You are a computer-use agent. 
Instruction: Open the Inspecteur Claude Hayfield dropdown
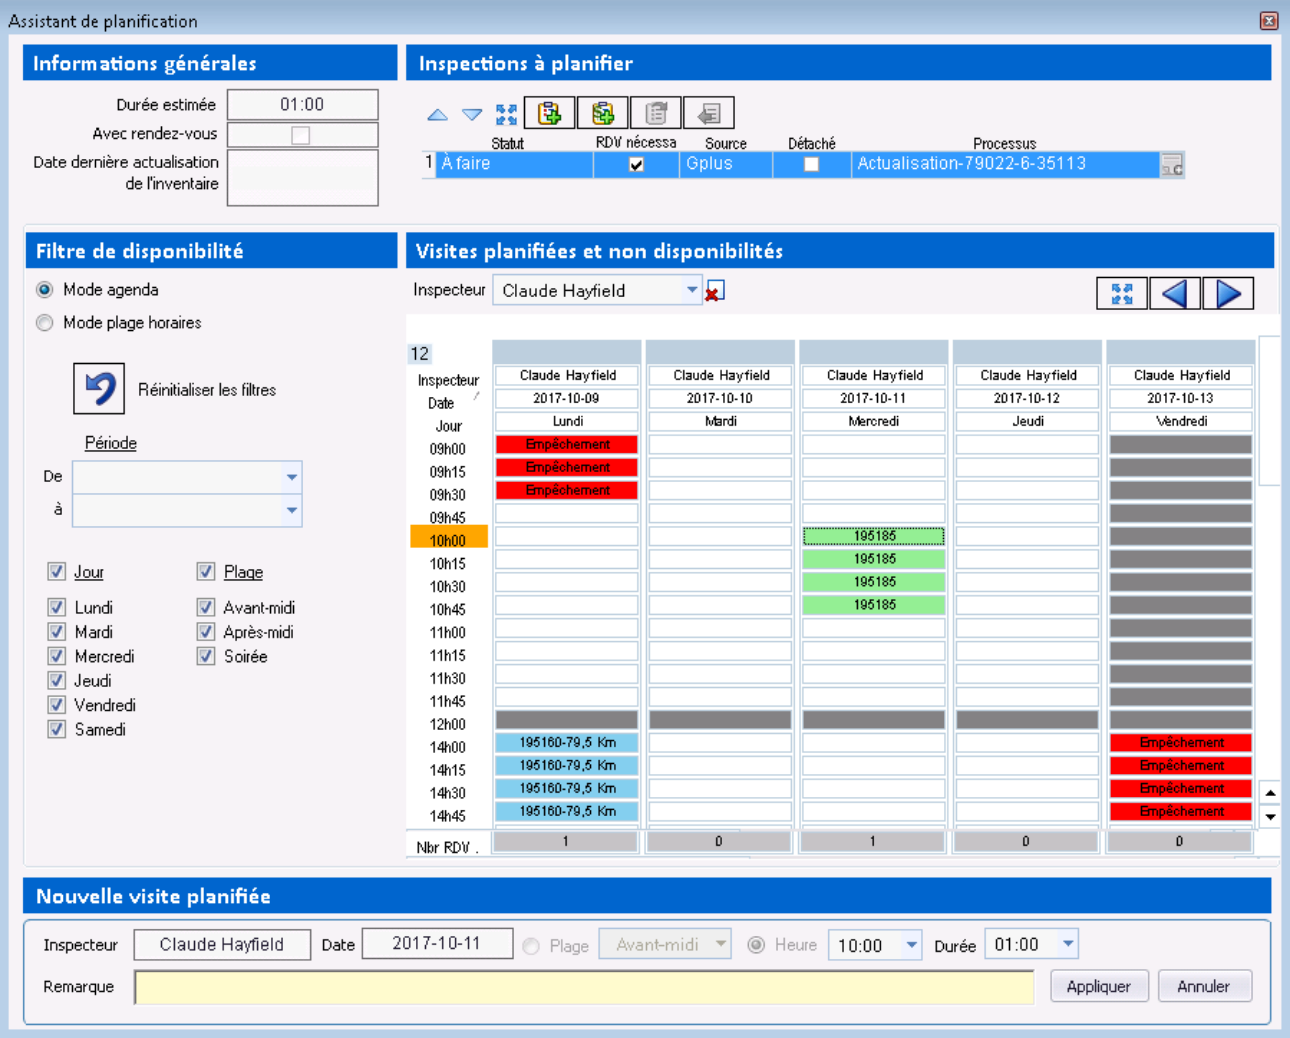[692, 290]
